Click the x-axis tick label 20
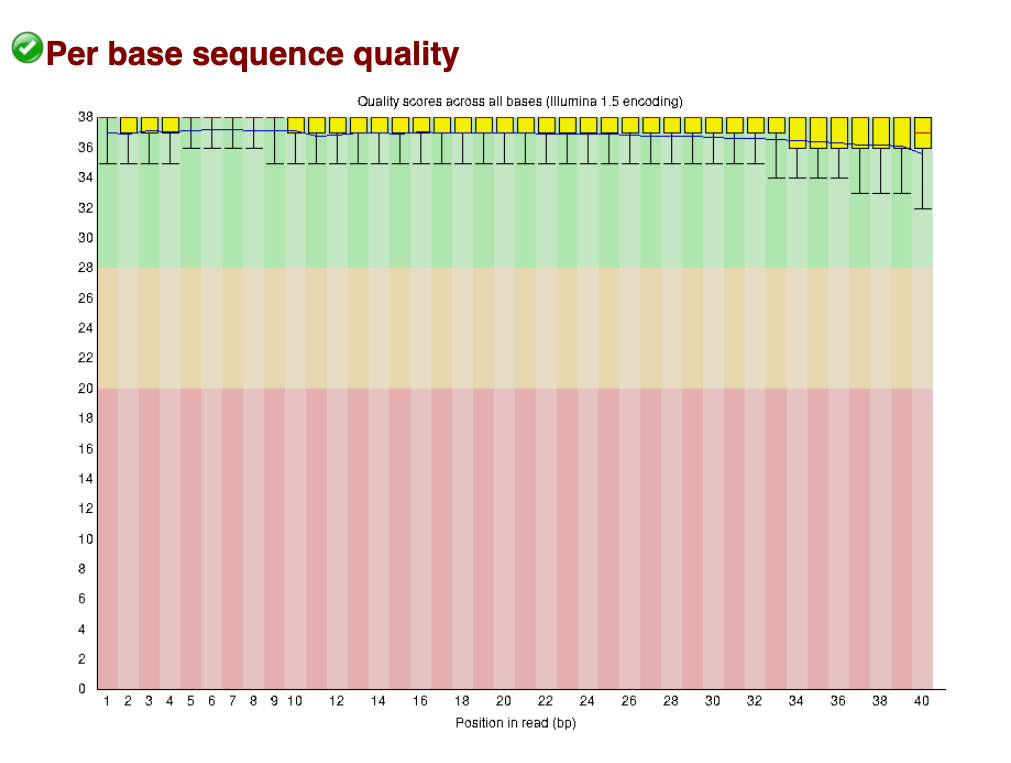Screen dimensions: 1011x763 [504, 701]
